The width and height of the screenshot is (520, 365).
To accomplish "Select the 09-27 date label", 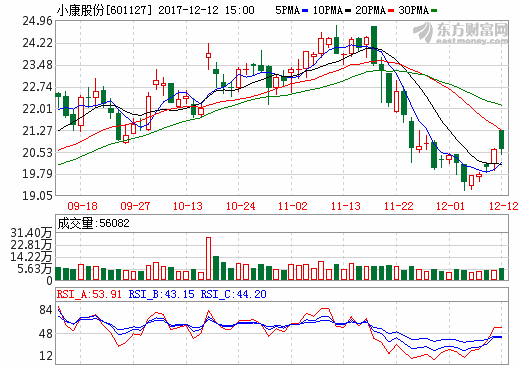I will [135, 206].
